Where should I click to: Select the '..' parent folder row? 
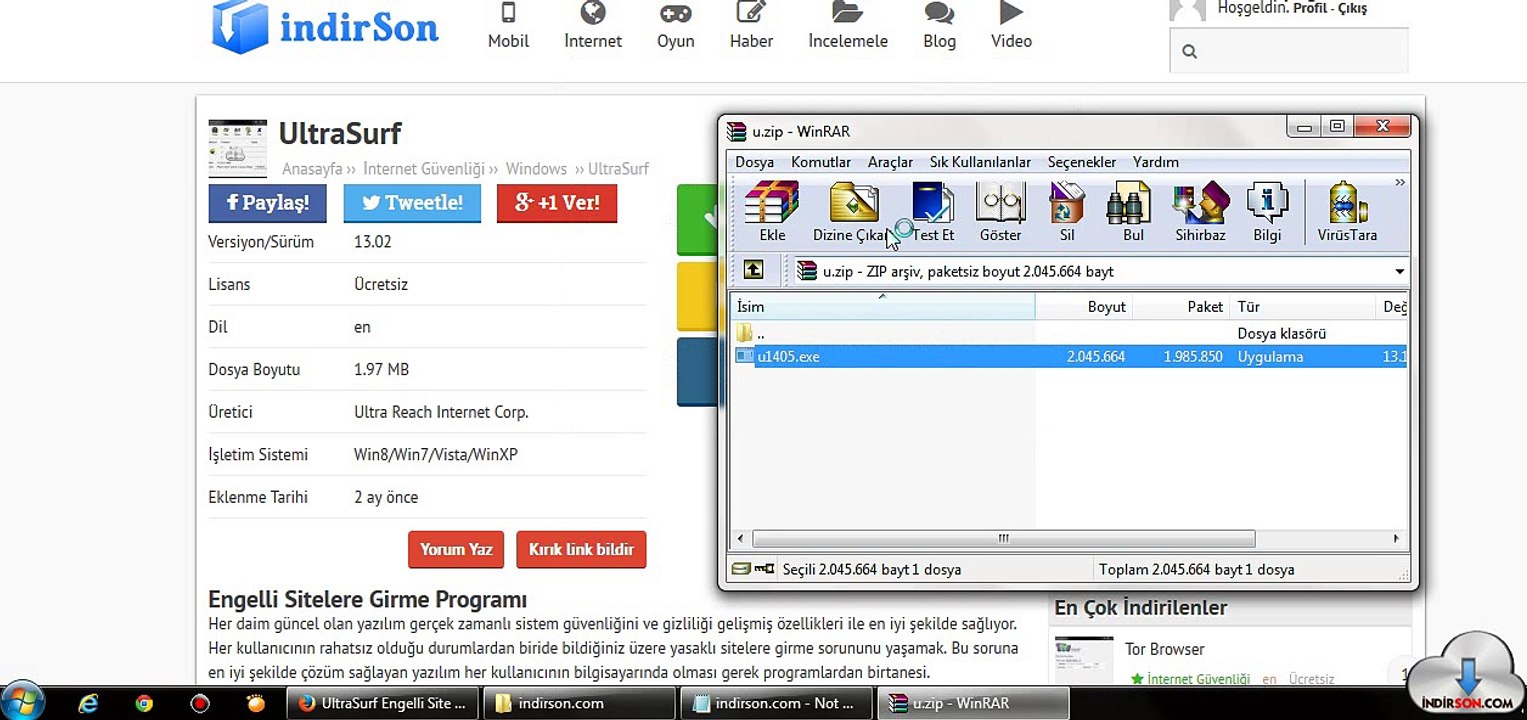pyautogui.click(x=1069, y=333)
